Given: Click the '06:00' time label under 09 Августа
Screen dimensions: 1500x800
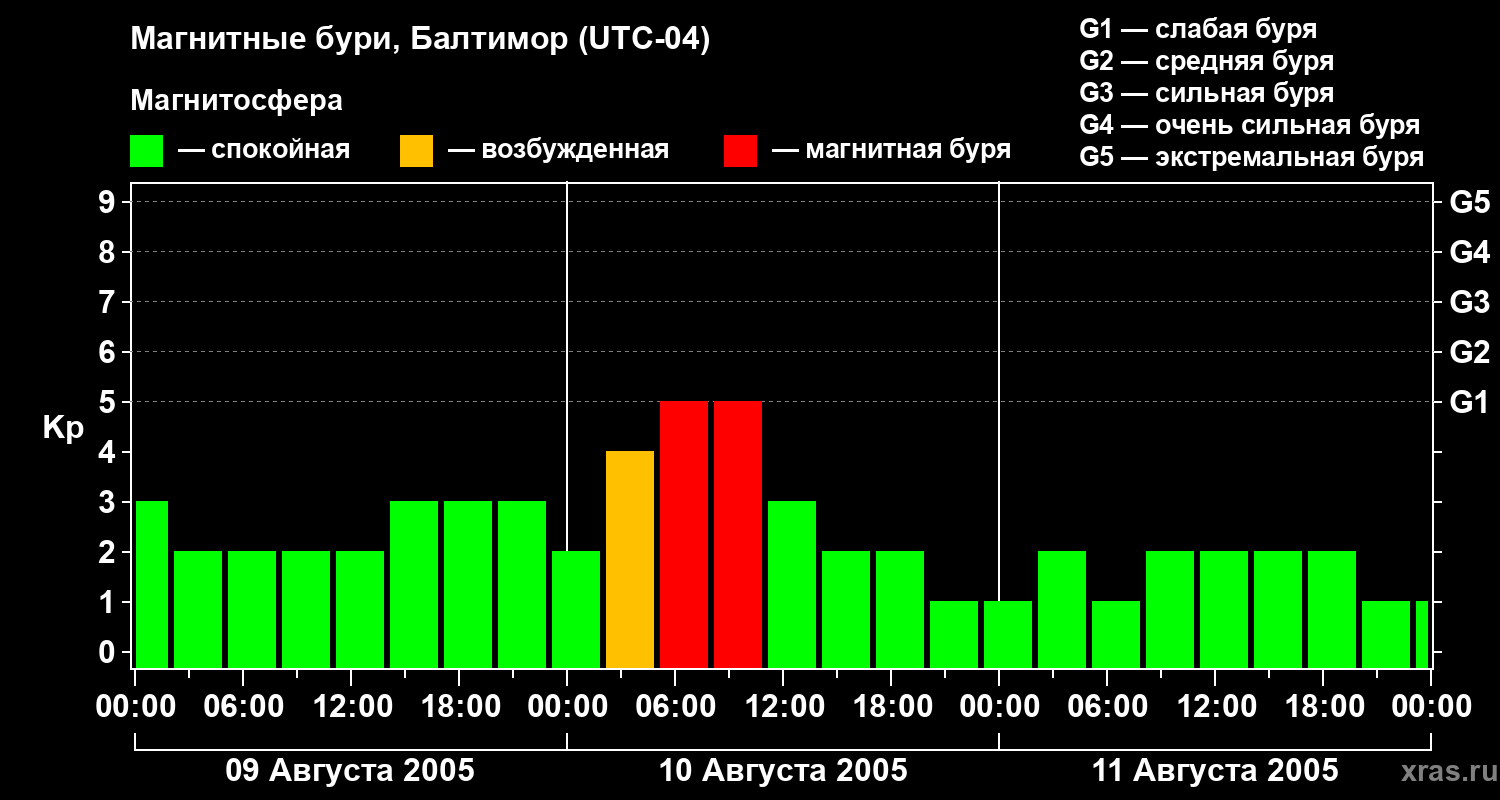Looking at the screenshot, I should coord(243,707).
